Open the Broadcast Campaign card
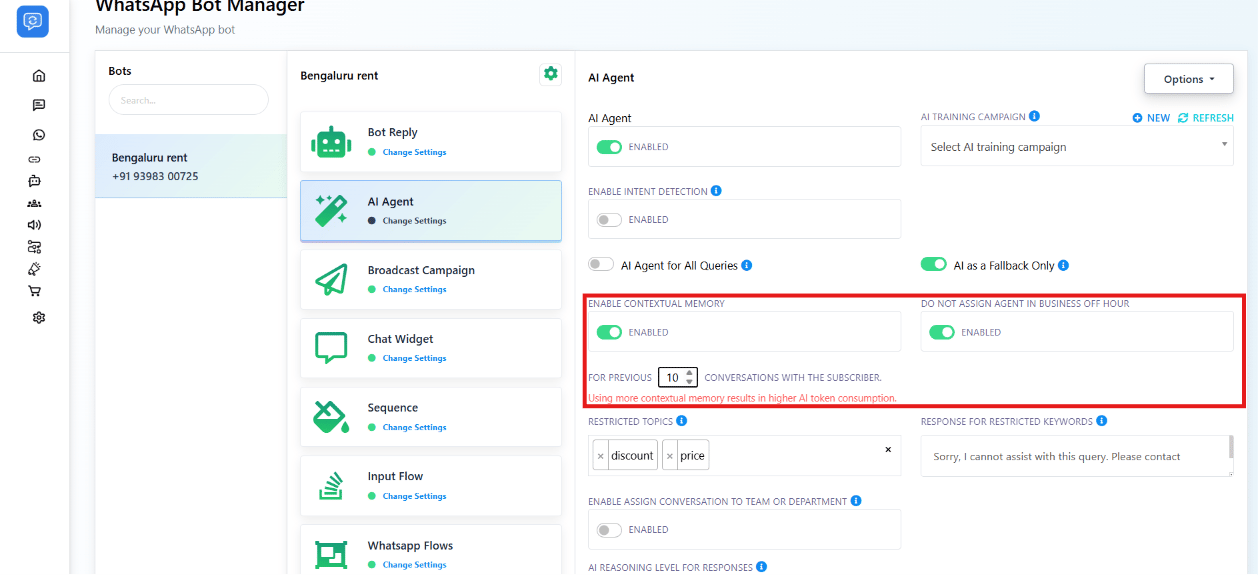1258x575 pixels. point(431,279)
